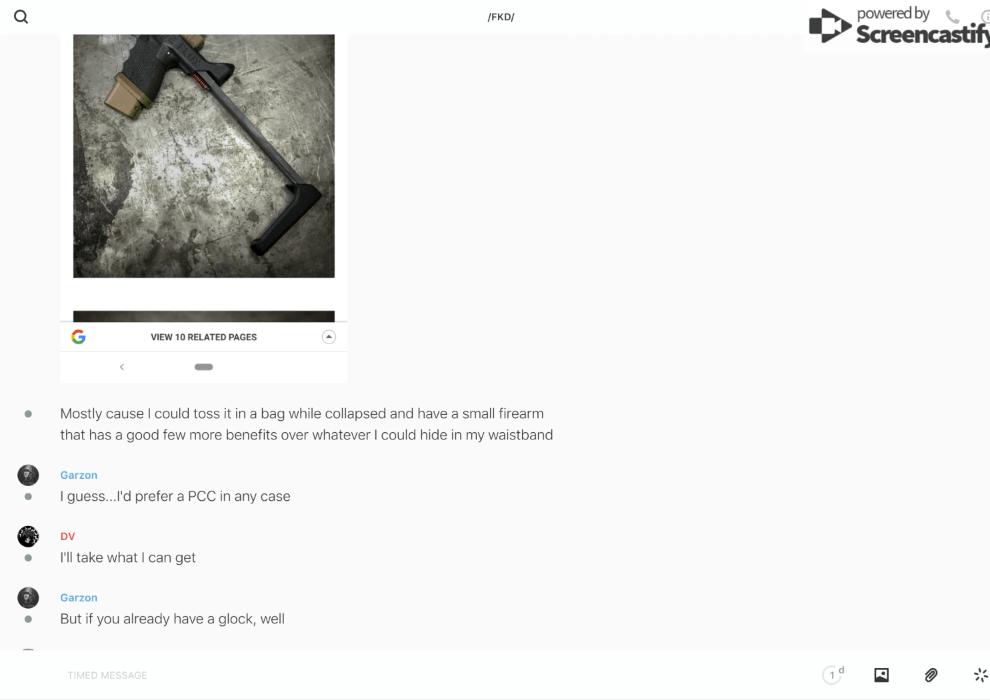Click Garzon's name above glock message
Viewport: 990px width, 700px height.
[x=79, y=598]
